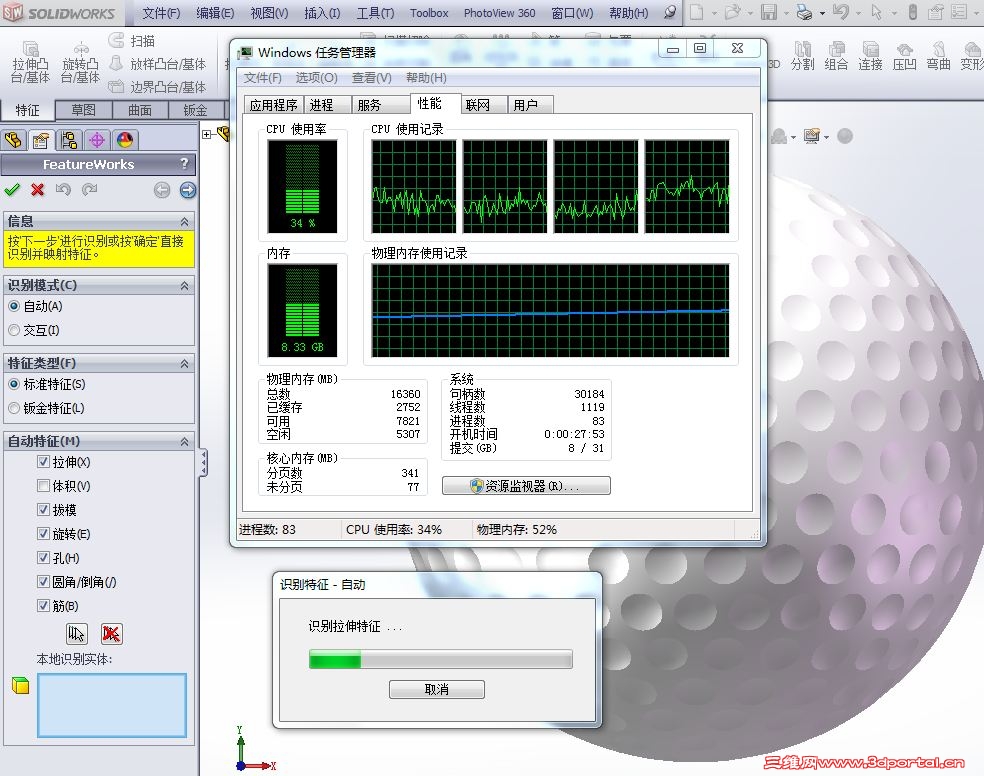Click the Join (连接) tool icon
Screen dimensions: 984x776
(x=870, y=56)
